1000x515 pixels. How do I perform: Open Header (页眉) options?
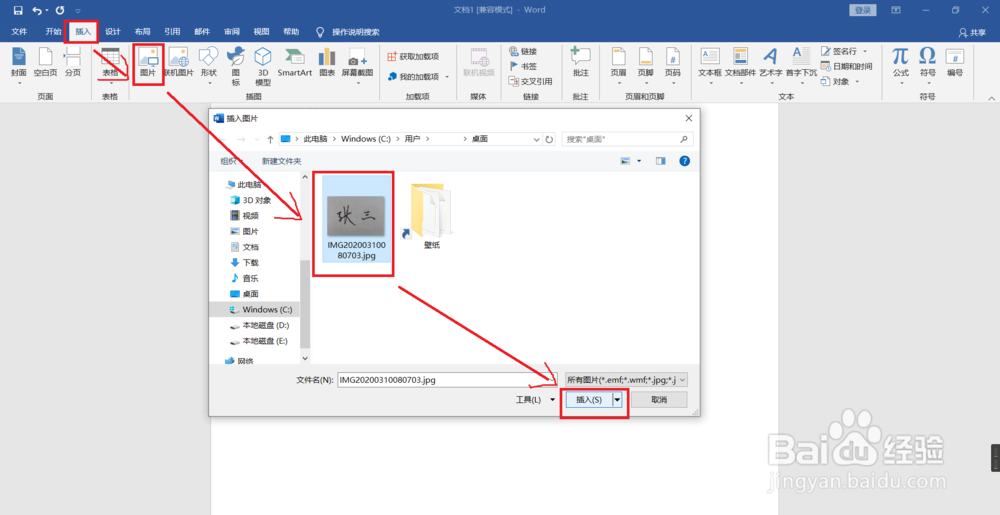click(x=619, y=66)
